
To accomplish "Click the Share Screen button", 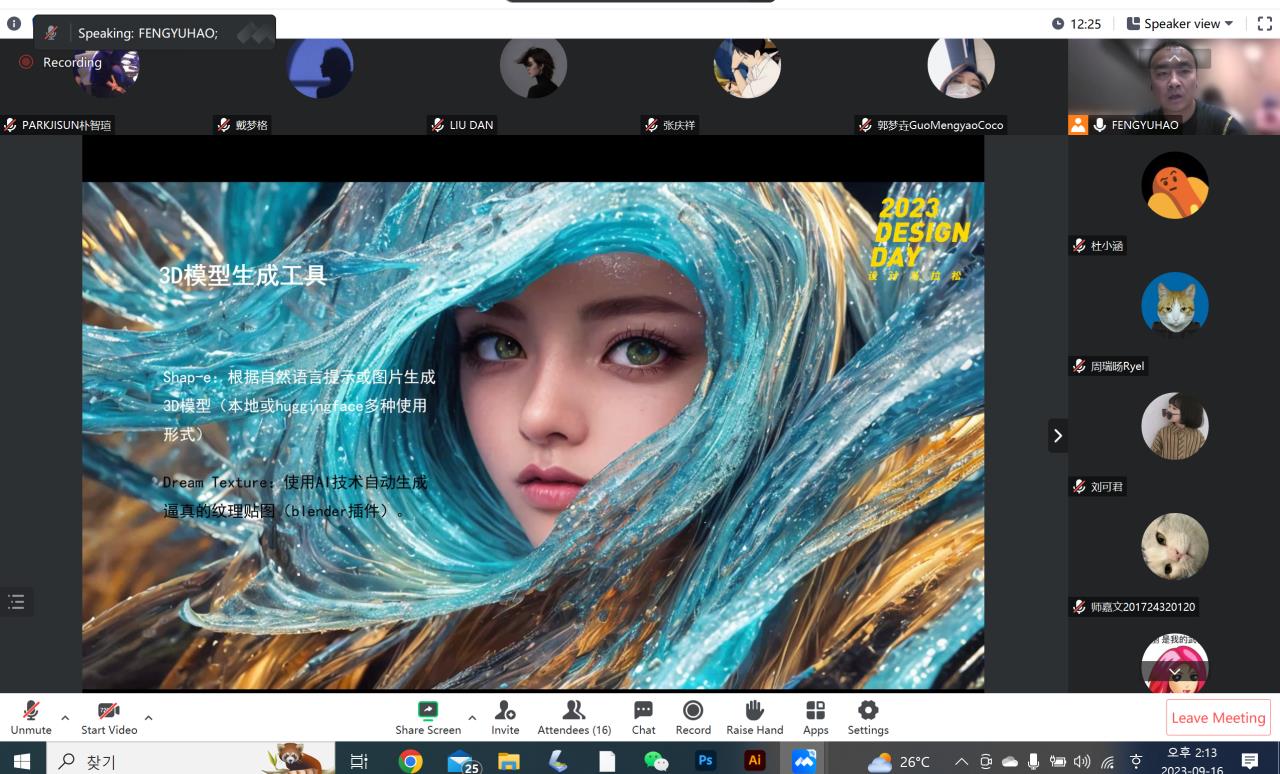I will [x=428, y=717].
